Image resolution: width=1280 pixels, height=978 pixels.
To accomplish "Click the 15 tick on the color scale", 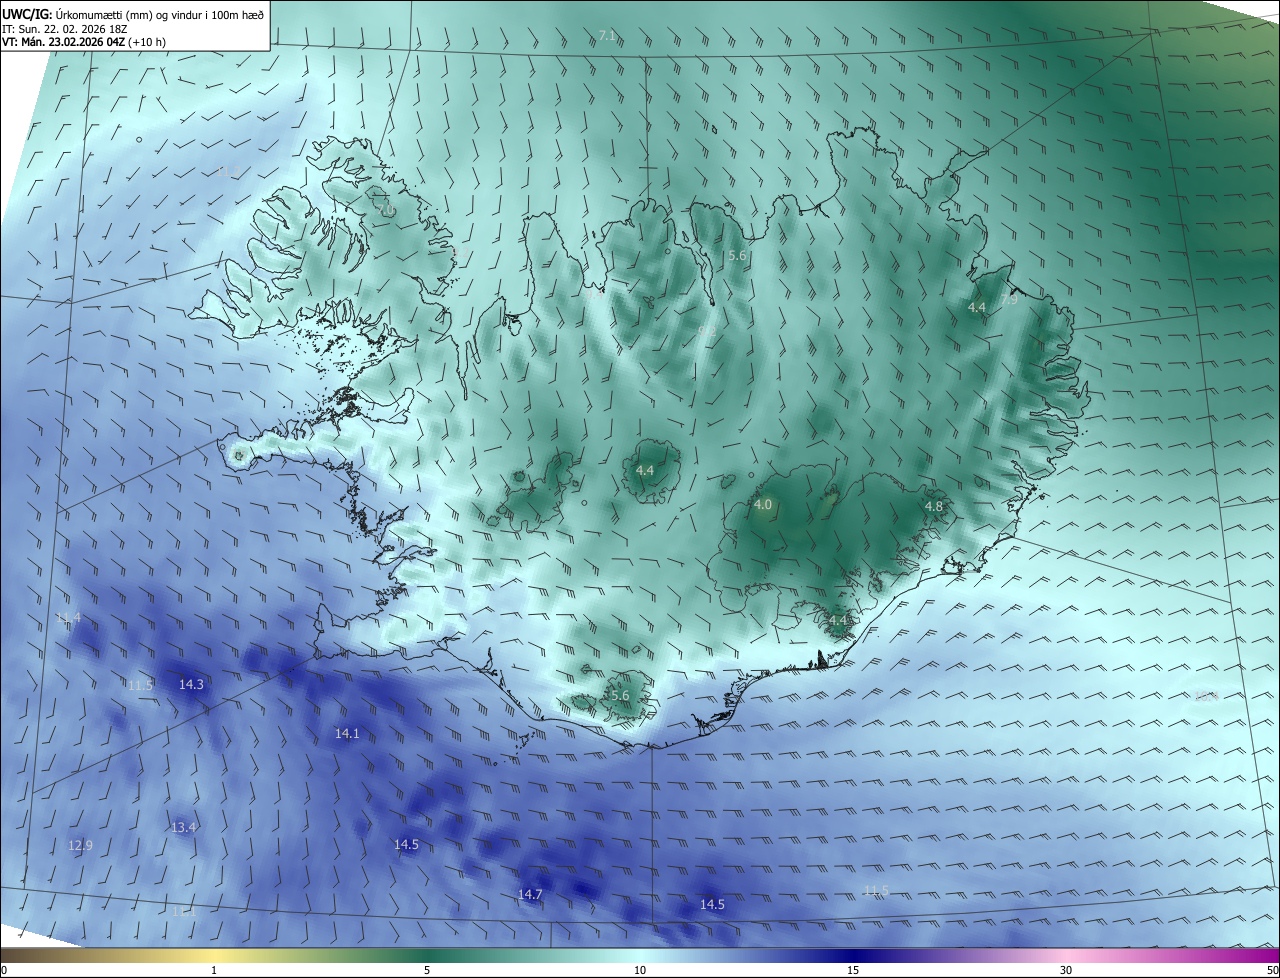I will [852, 971].
